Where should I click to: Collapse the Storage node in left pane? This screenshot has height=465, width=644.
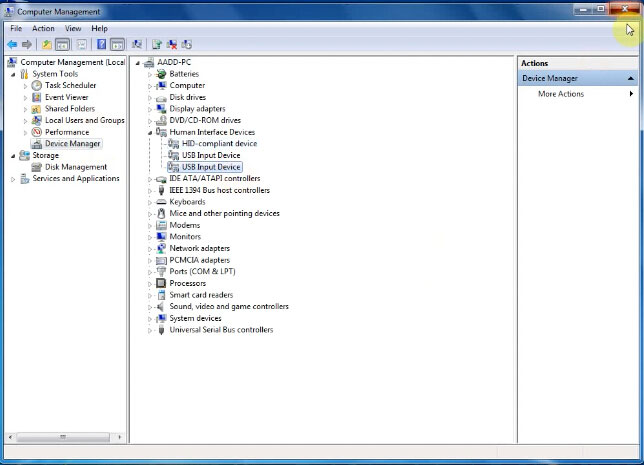(13, 156)
